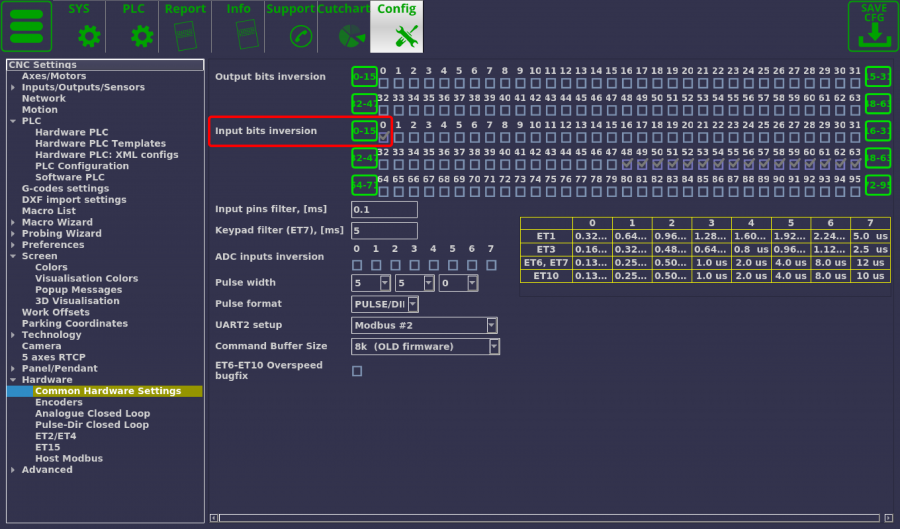Open the Command Buffer Size dropdown
The width and height of the screenshot is (900, 529).
tap(425, 347)
